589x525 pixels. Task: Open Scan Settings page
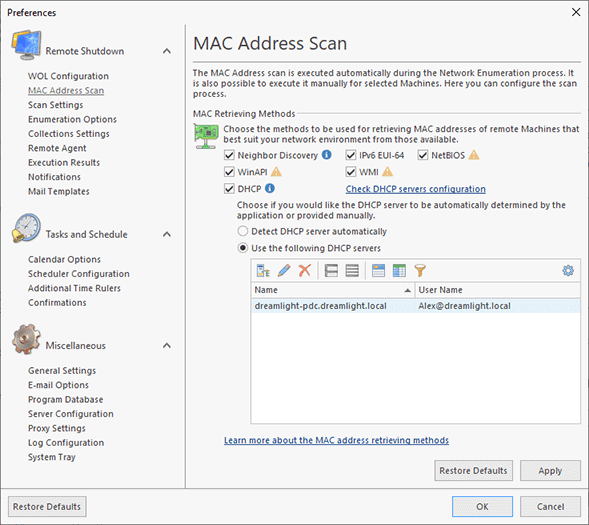coord(56,105)
